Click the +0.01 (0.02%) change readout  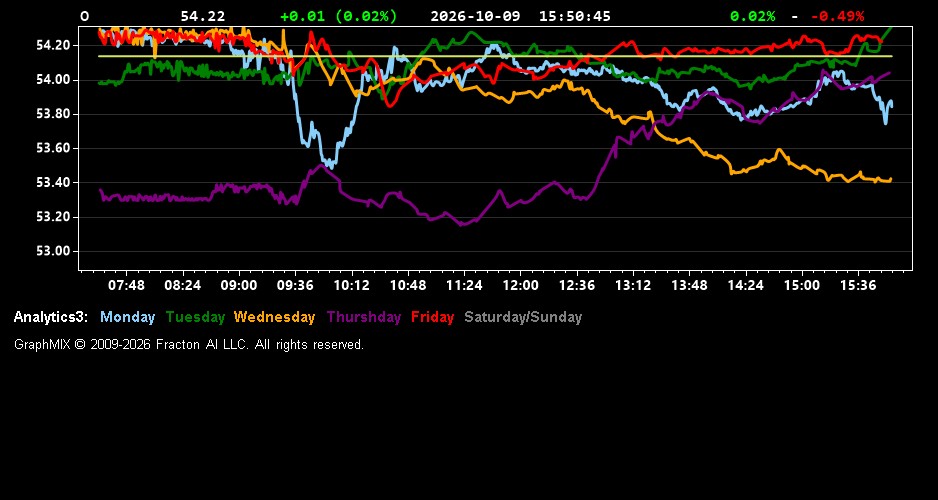tap(339, 16)
